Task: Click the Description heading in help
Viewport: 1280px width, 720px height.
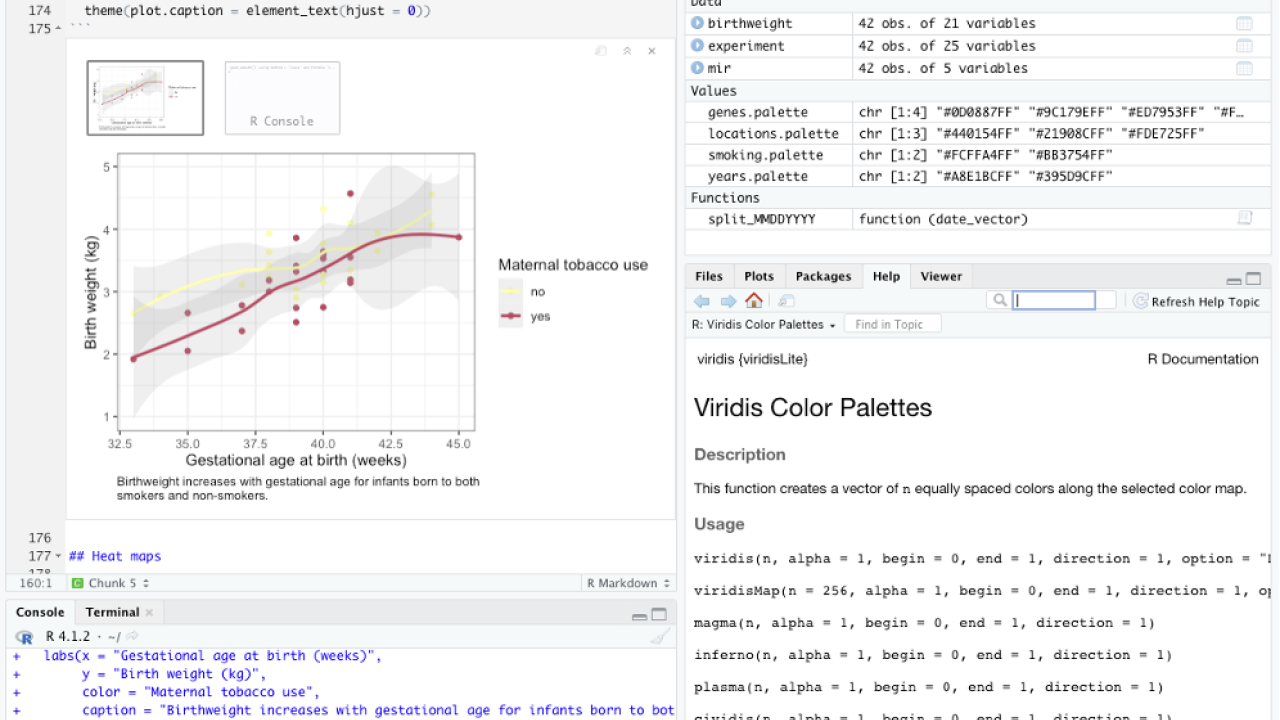Action: (x=740, y=454)
